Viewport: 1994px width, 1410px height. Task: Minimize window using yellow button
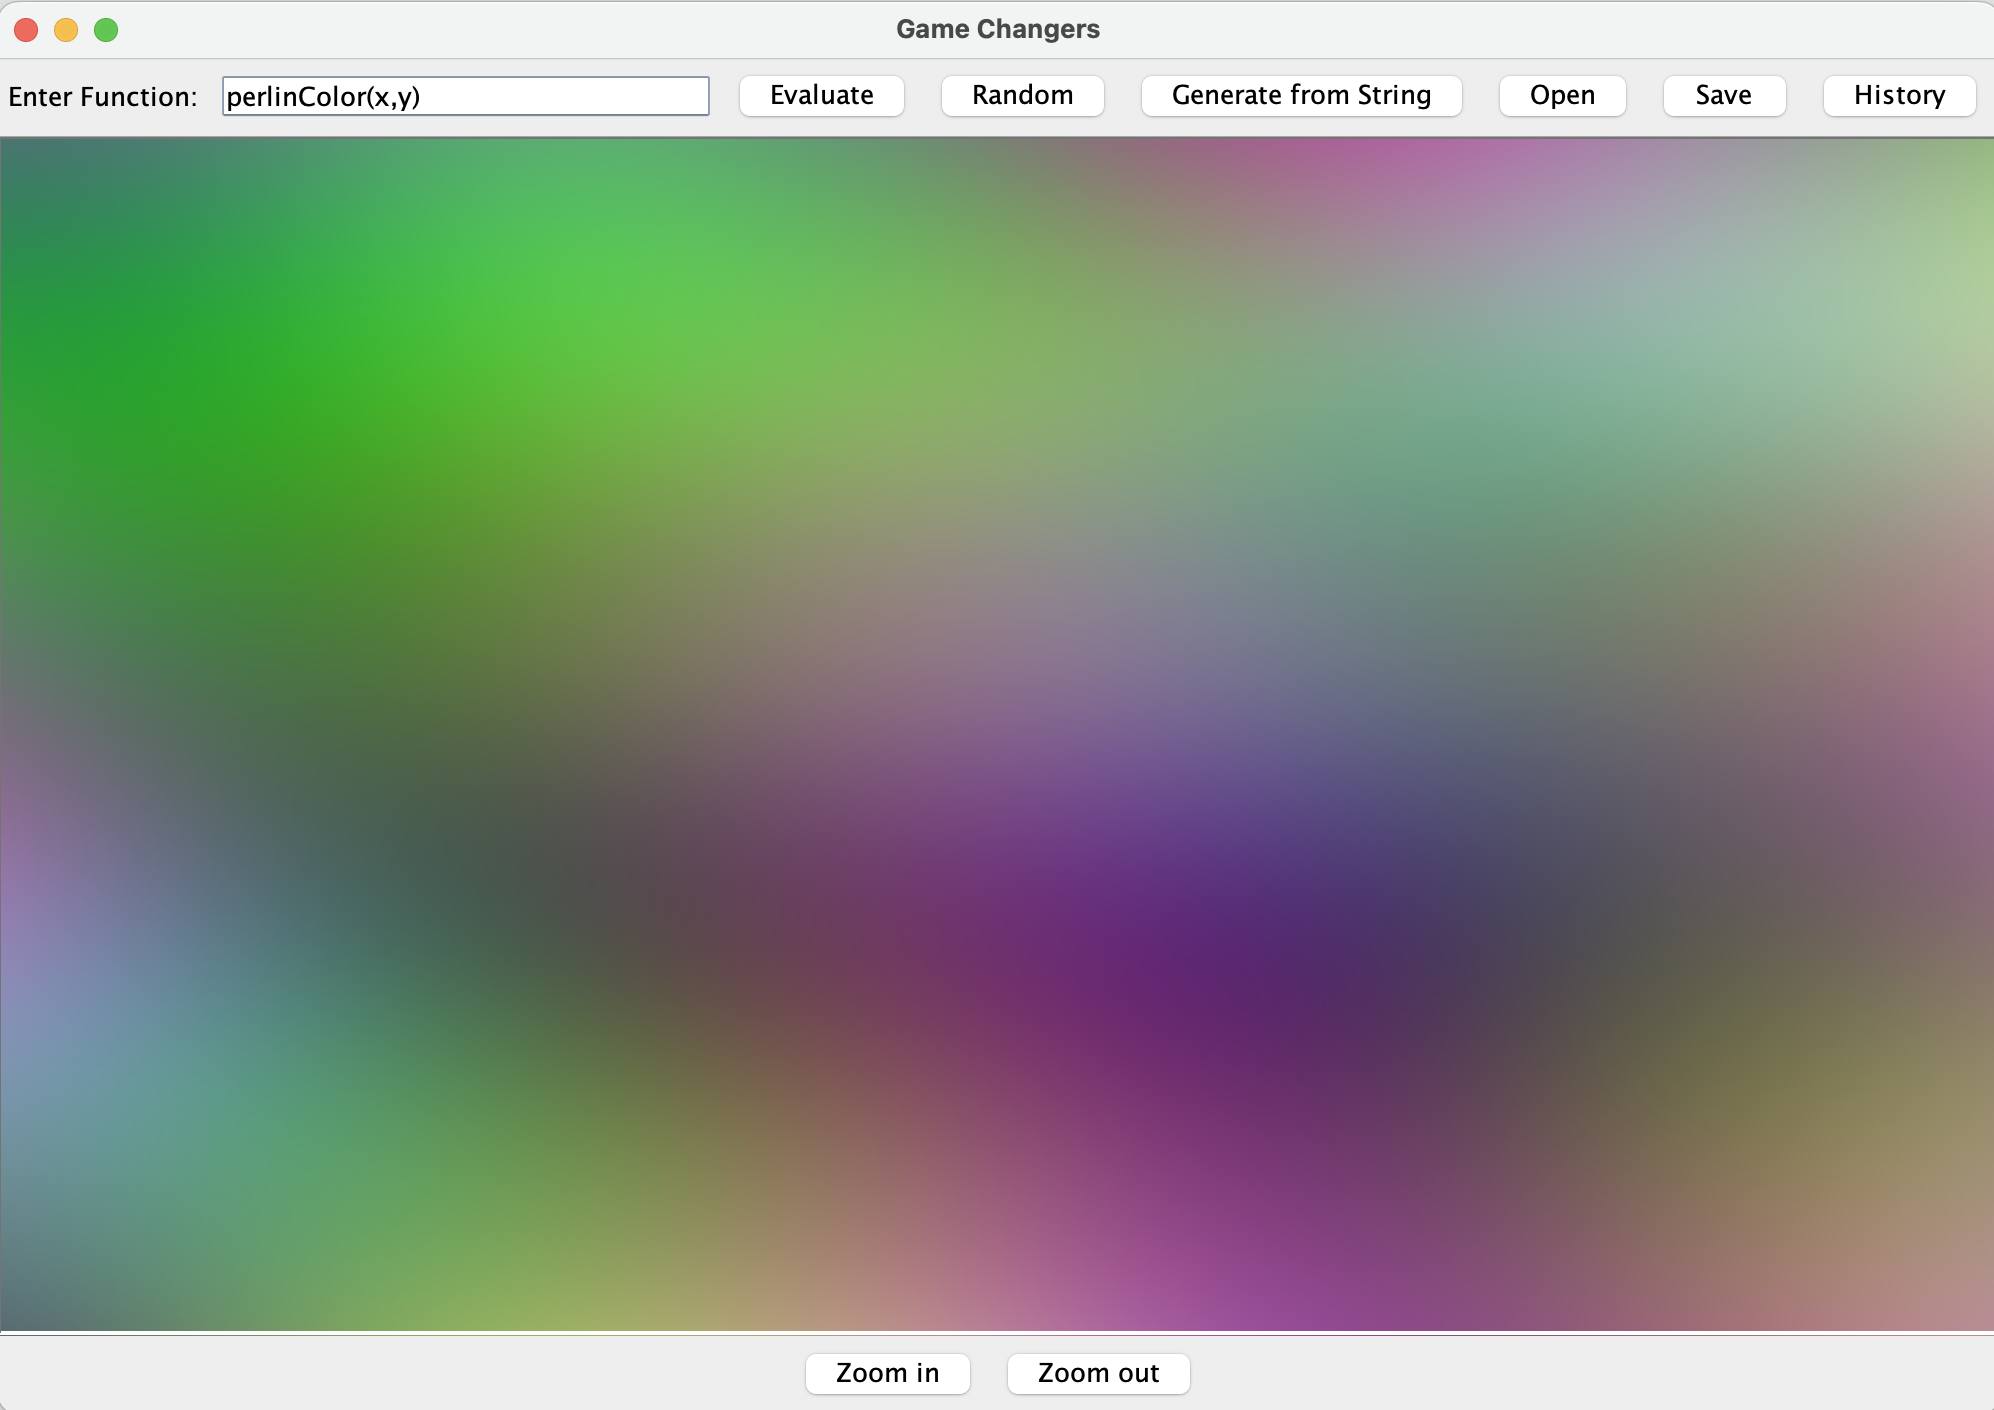(66, 30)
